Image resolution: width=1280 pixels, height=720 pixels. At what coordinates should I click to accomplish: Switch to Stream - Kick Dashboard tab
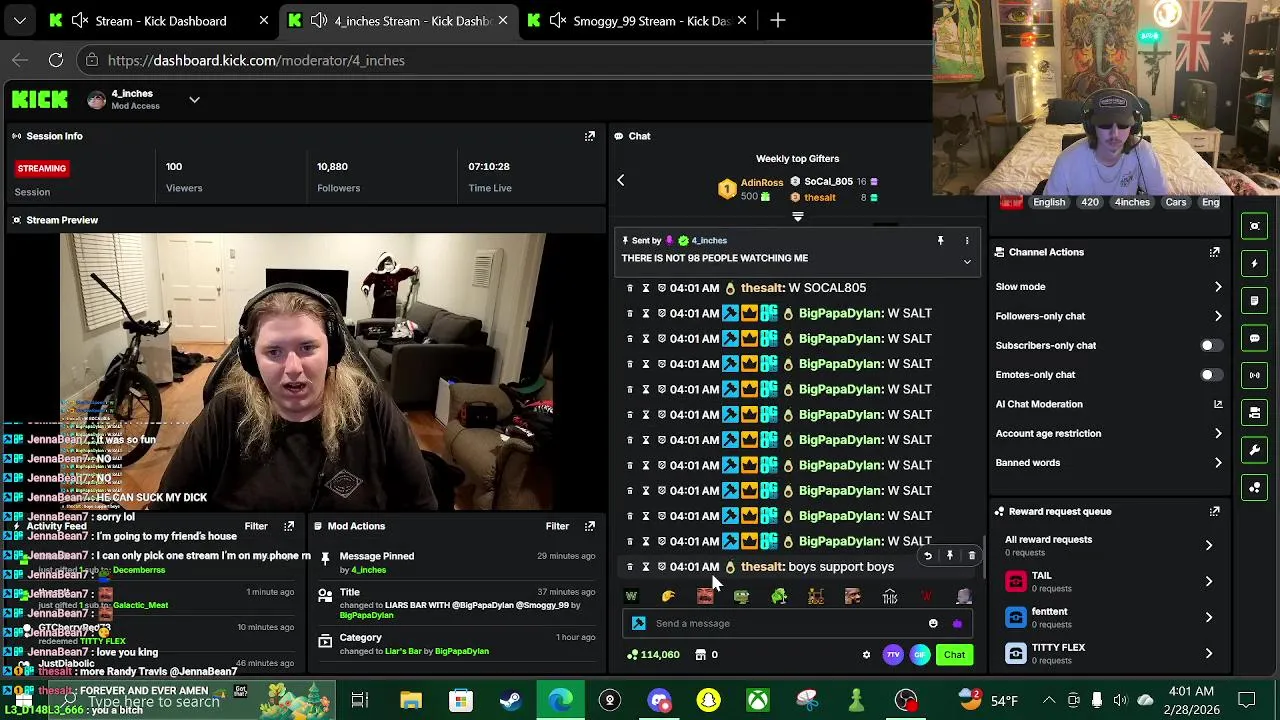pyautogui.click(x=160, y=20)
